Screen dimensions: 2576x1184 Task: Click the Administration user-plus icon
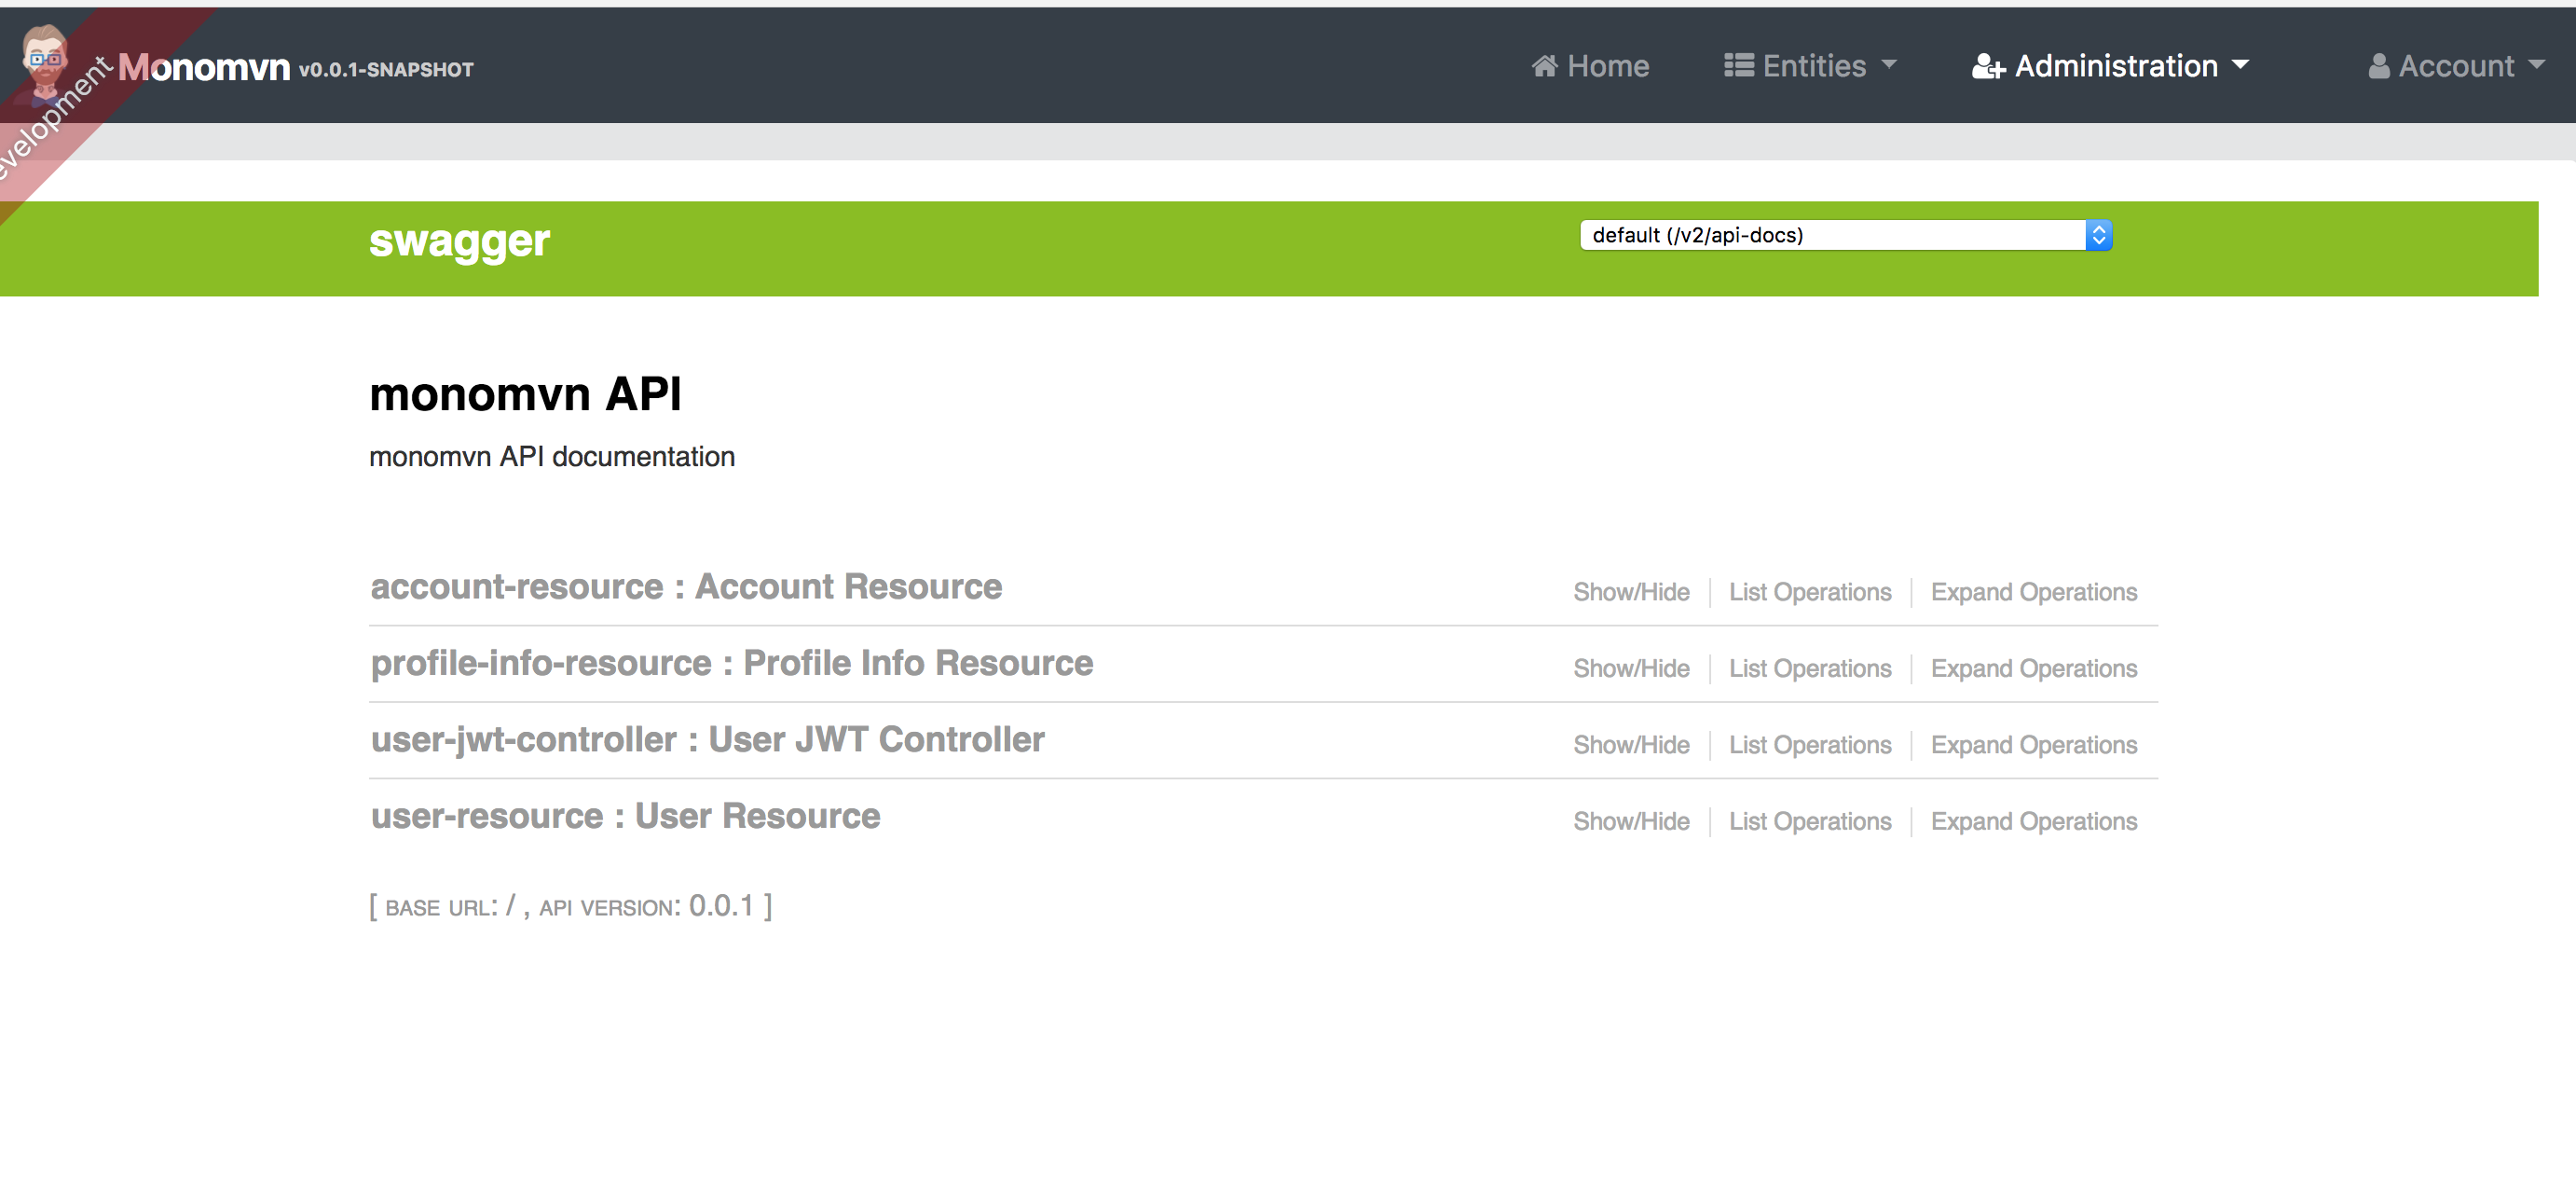(x=1990, y=65)
